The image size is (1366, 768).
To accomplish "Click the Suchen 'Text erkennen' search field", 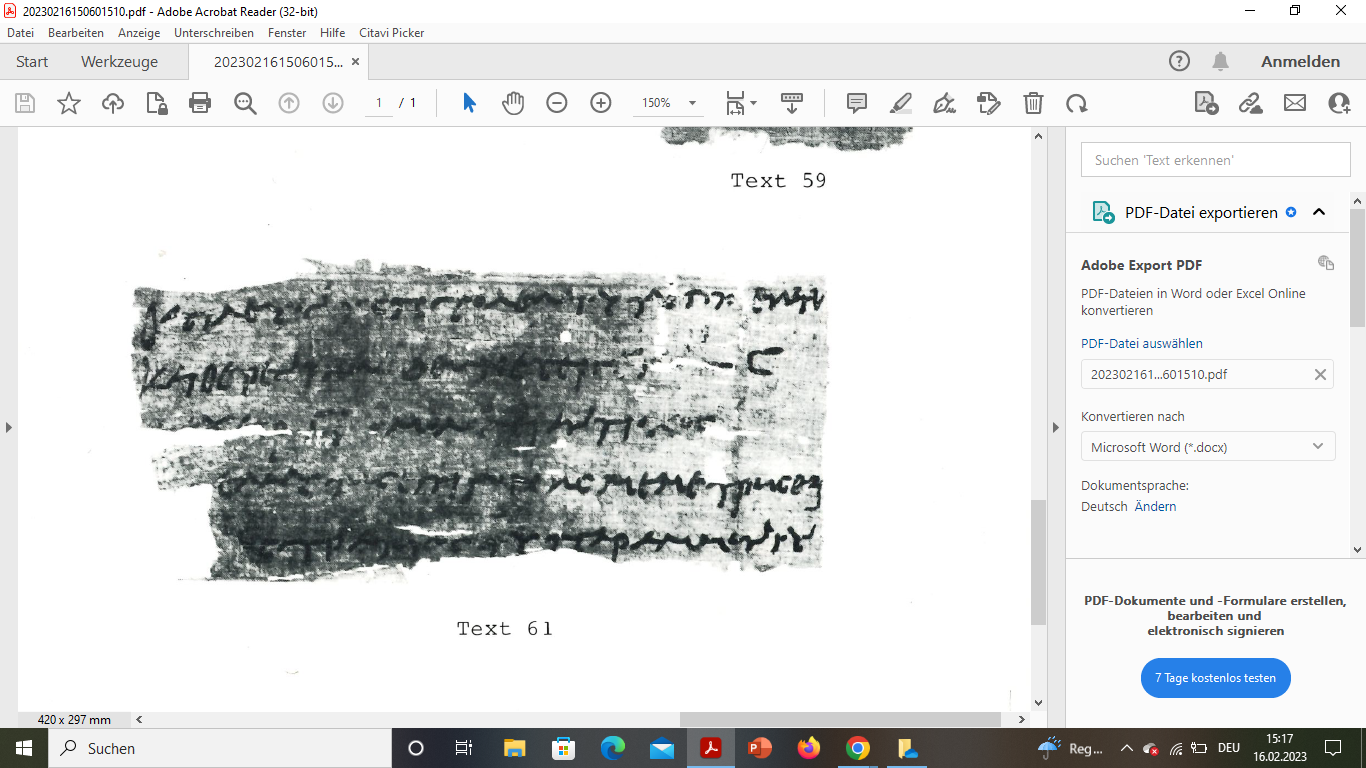I will coord(1215,160).
